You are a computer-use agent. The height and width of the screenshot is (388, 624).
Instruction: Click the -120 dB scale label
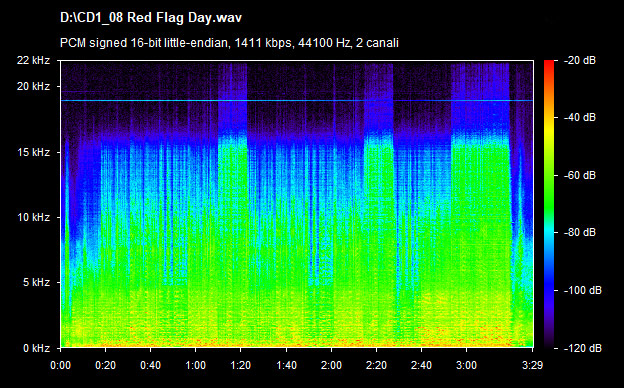[x=583, y=348]
